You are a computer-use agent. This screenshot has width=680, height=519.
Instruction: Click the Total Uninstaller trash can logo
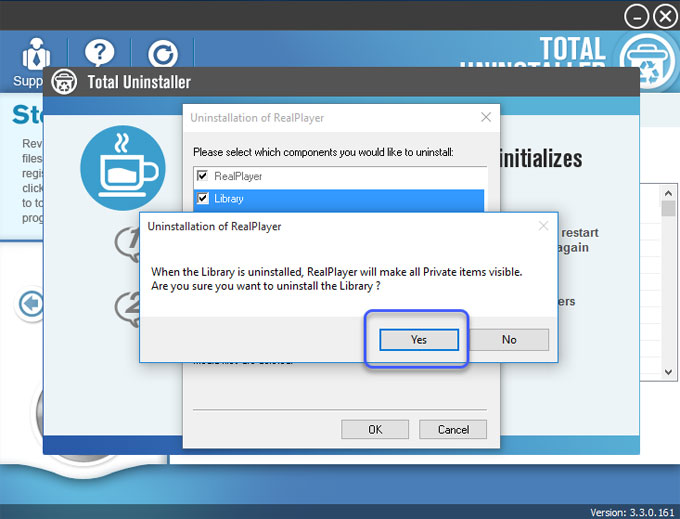(647, 62)
